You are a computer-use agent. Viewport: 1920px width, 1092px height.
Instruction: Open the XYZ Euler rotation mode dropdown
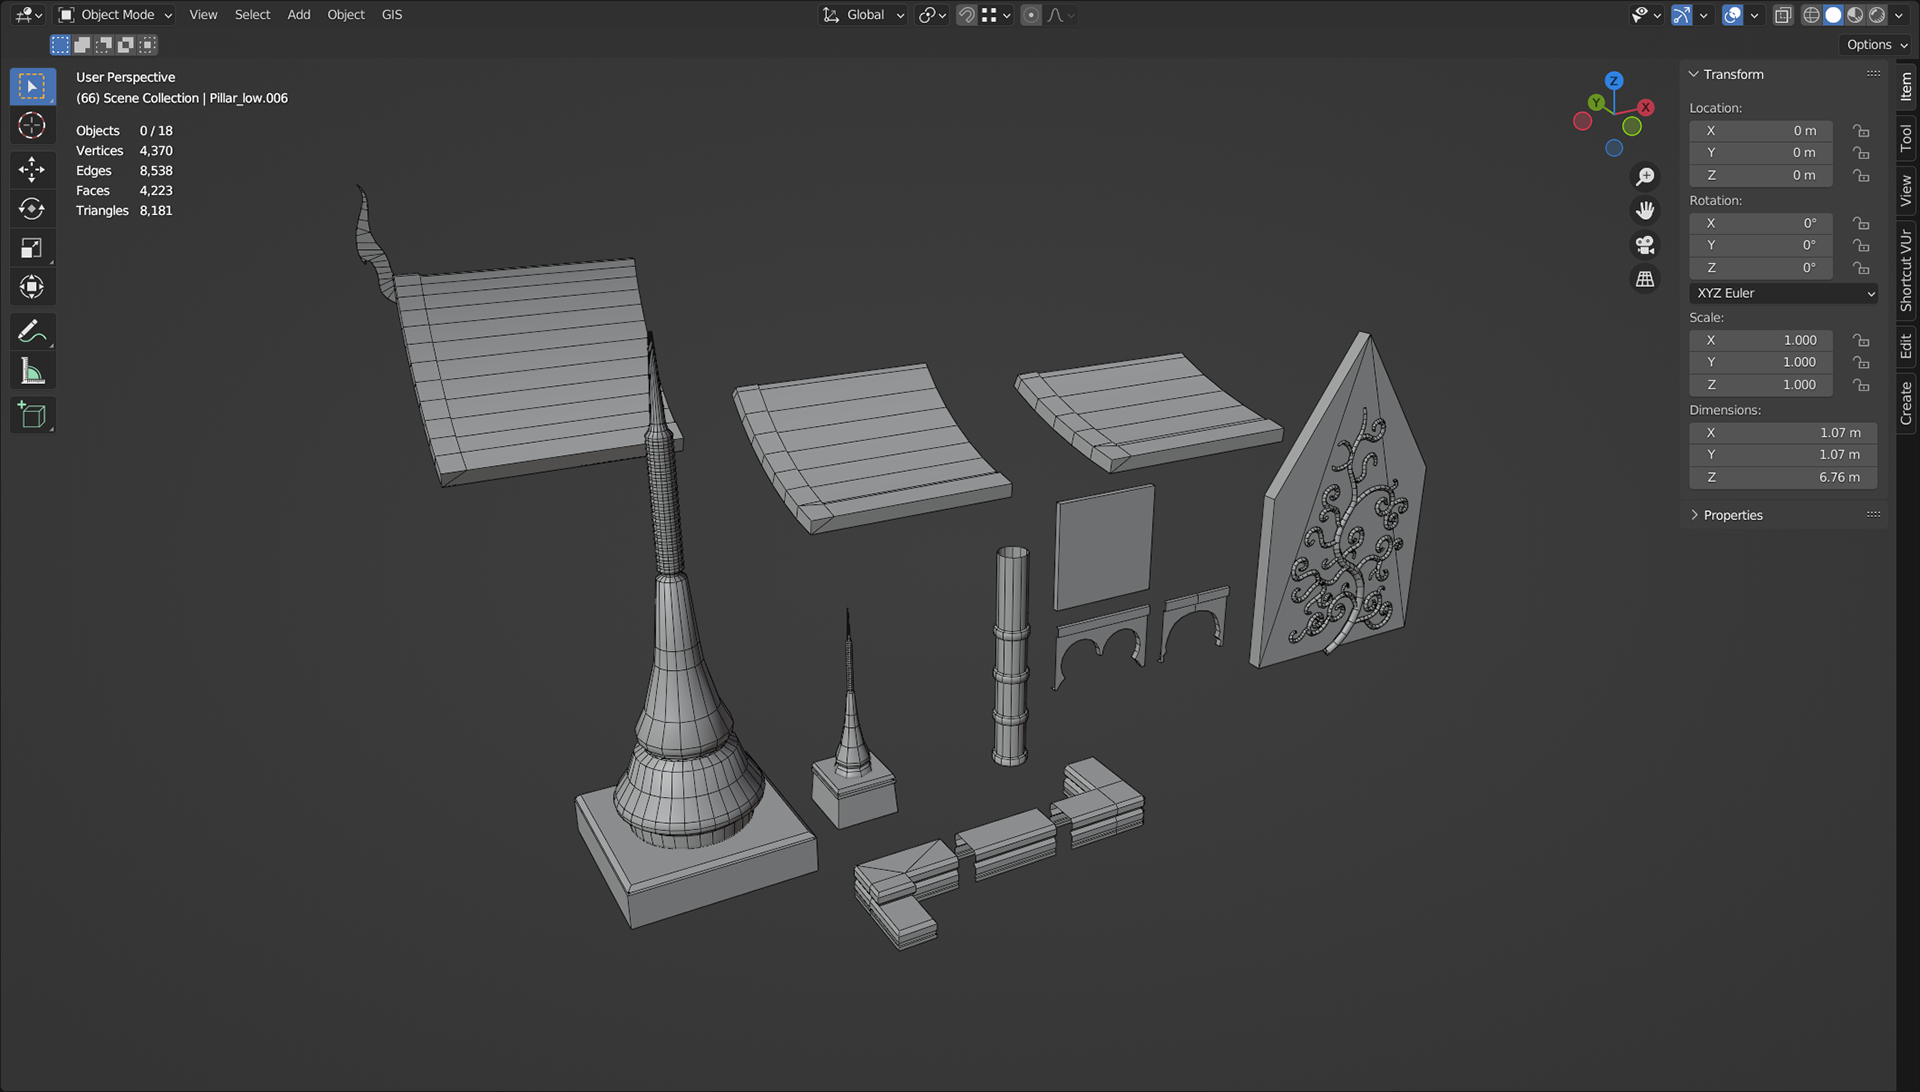click(x=1784, y=293)
